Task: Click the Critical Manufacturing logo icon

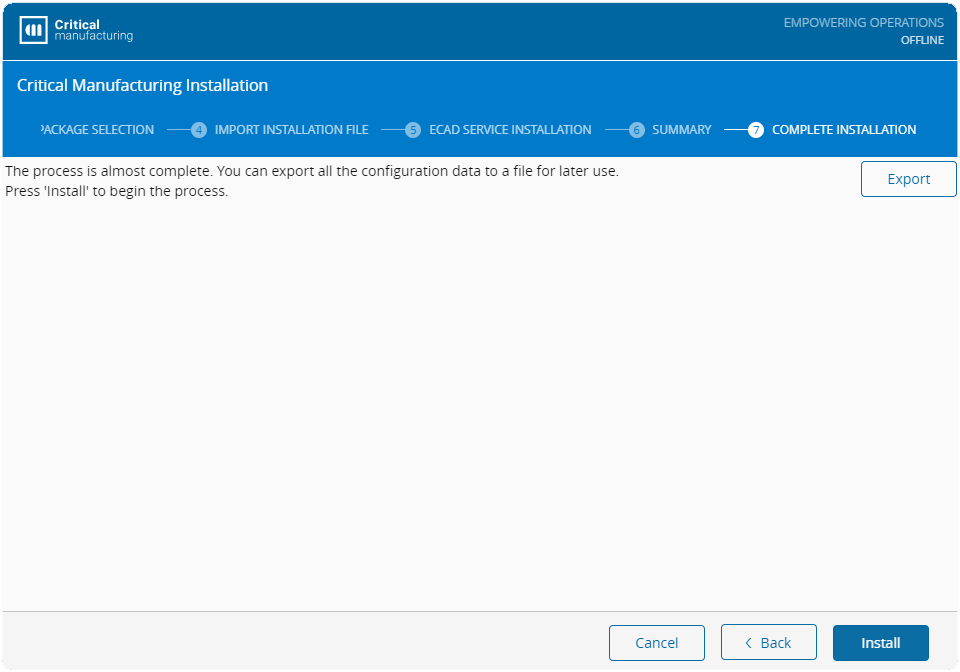Action: pyautogui.click(x=34, y=30)
